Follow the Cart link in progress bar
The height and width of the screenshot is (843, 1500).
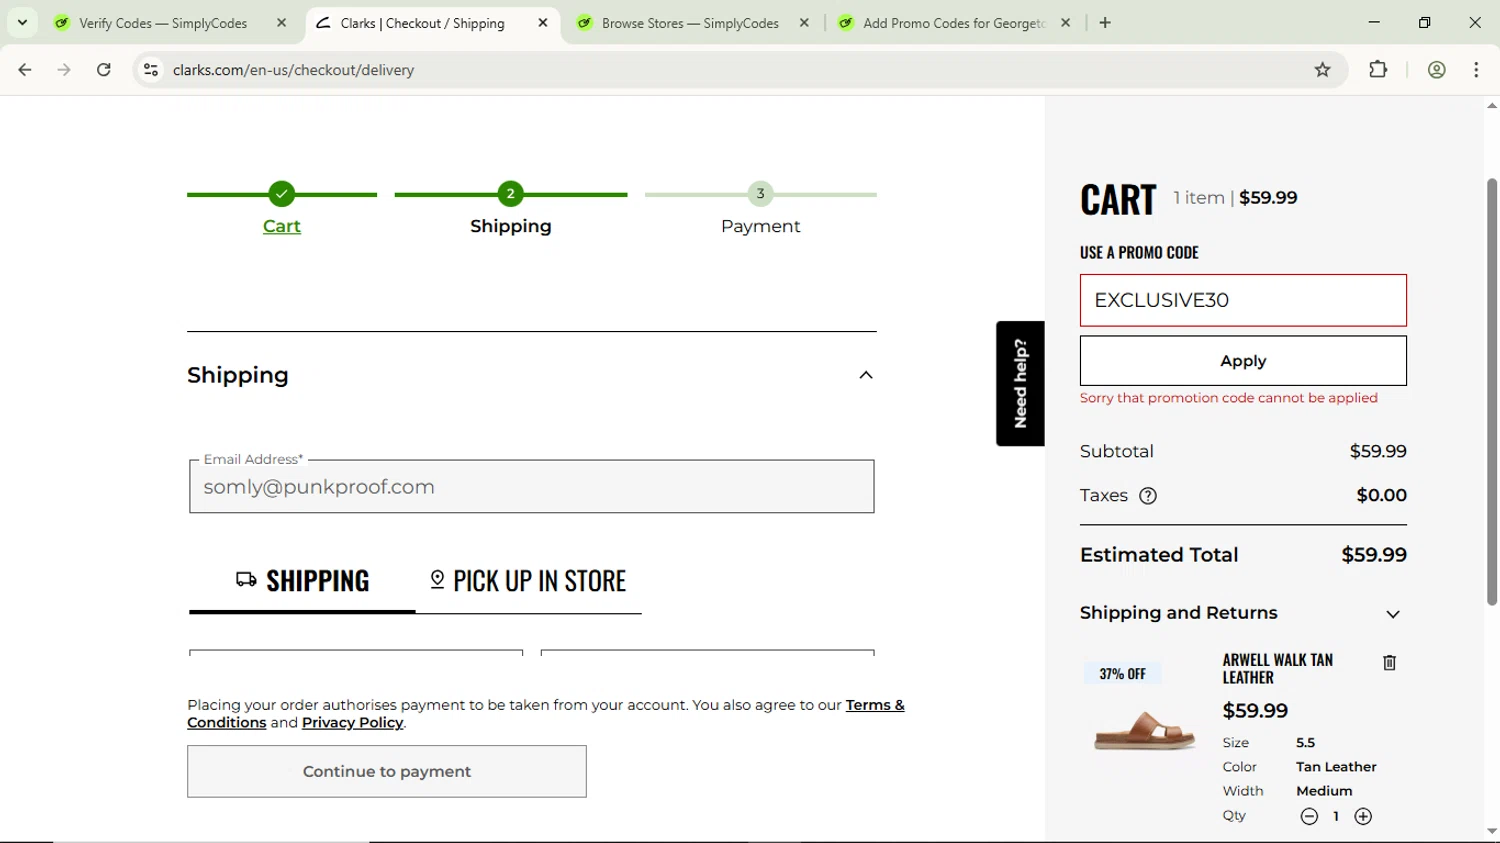tap(282, 226)
